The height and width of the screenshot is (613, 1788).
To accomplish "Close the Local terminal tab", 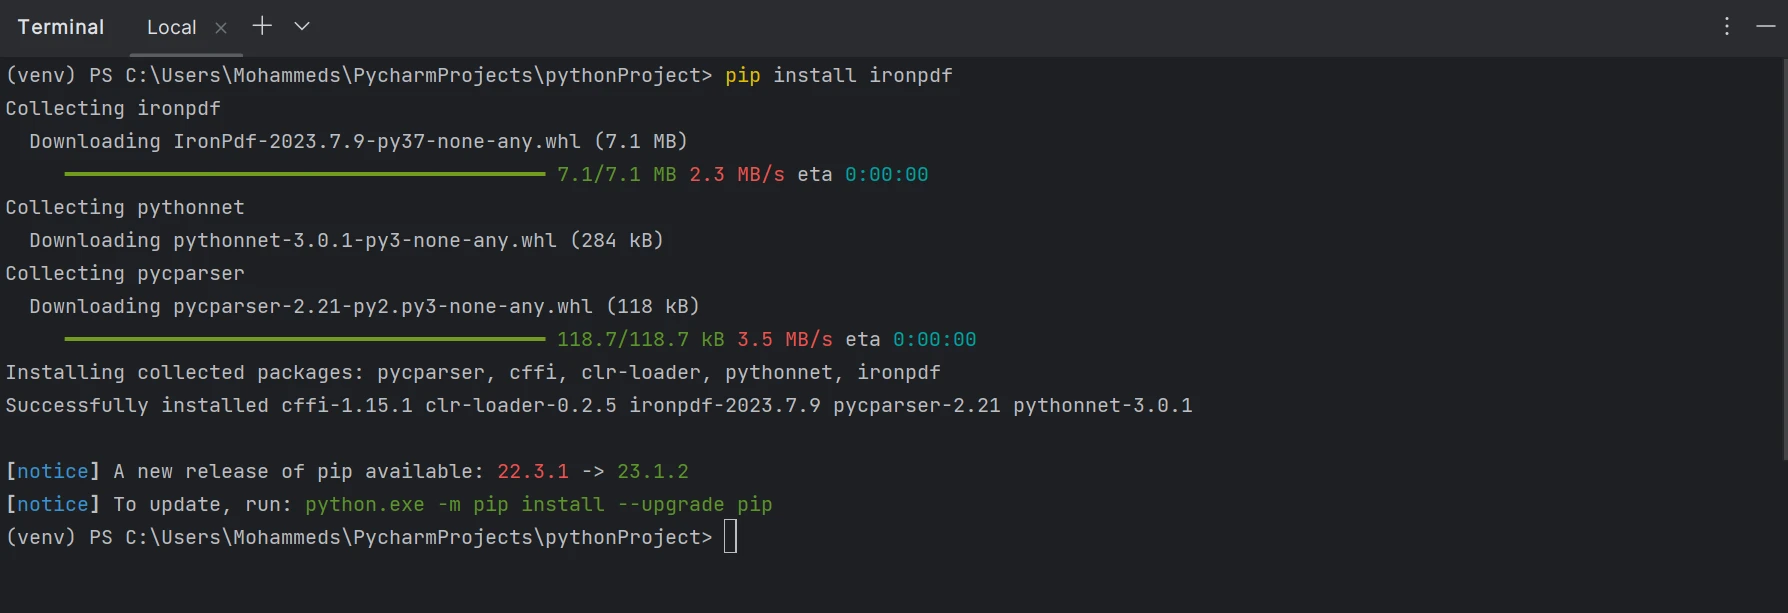I will coord(221,28).
